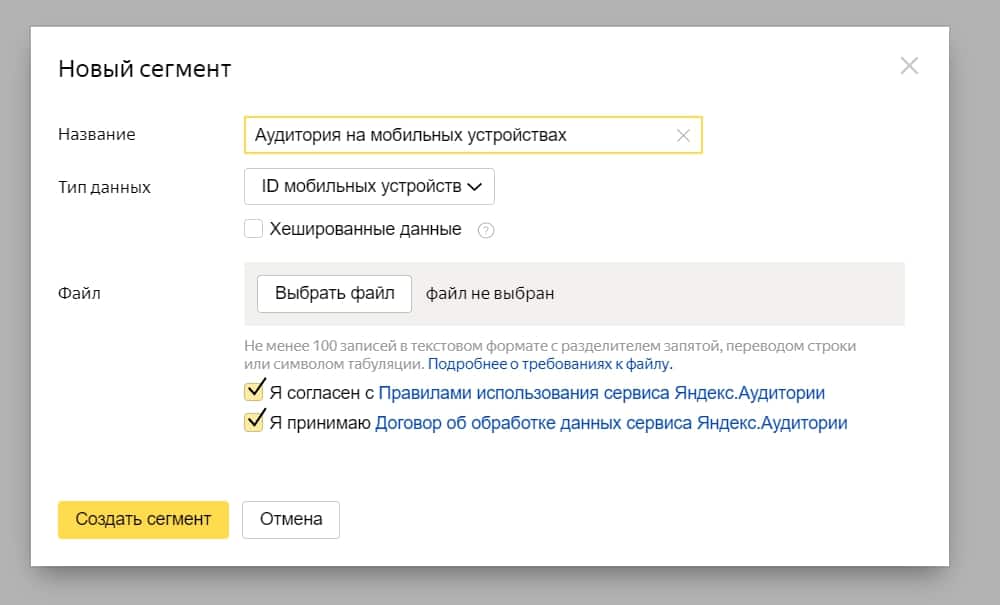Uncheck Я принимаю Договор об обработке данных

[254, 421]
